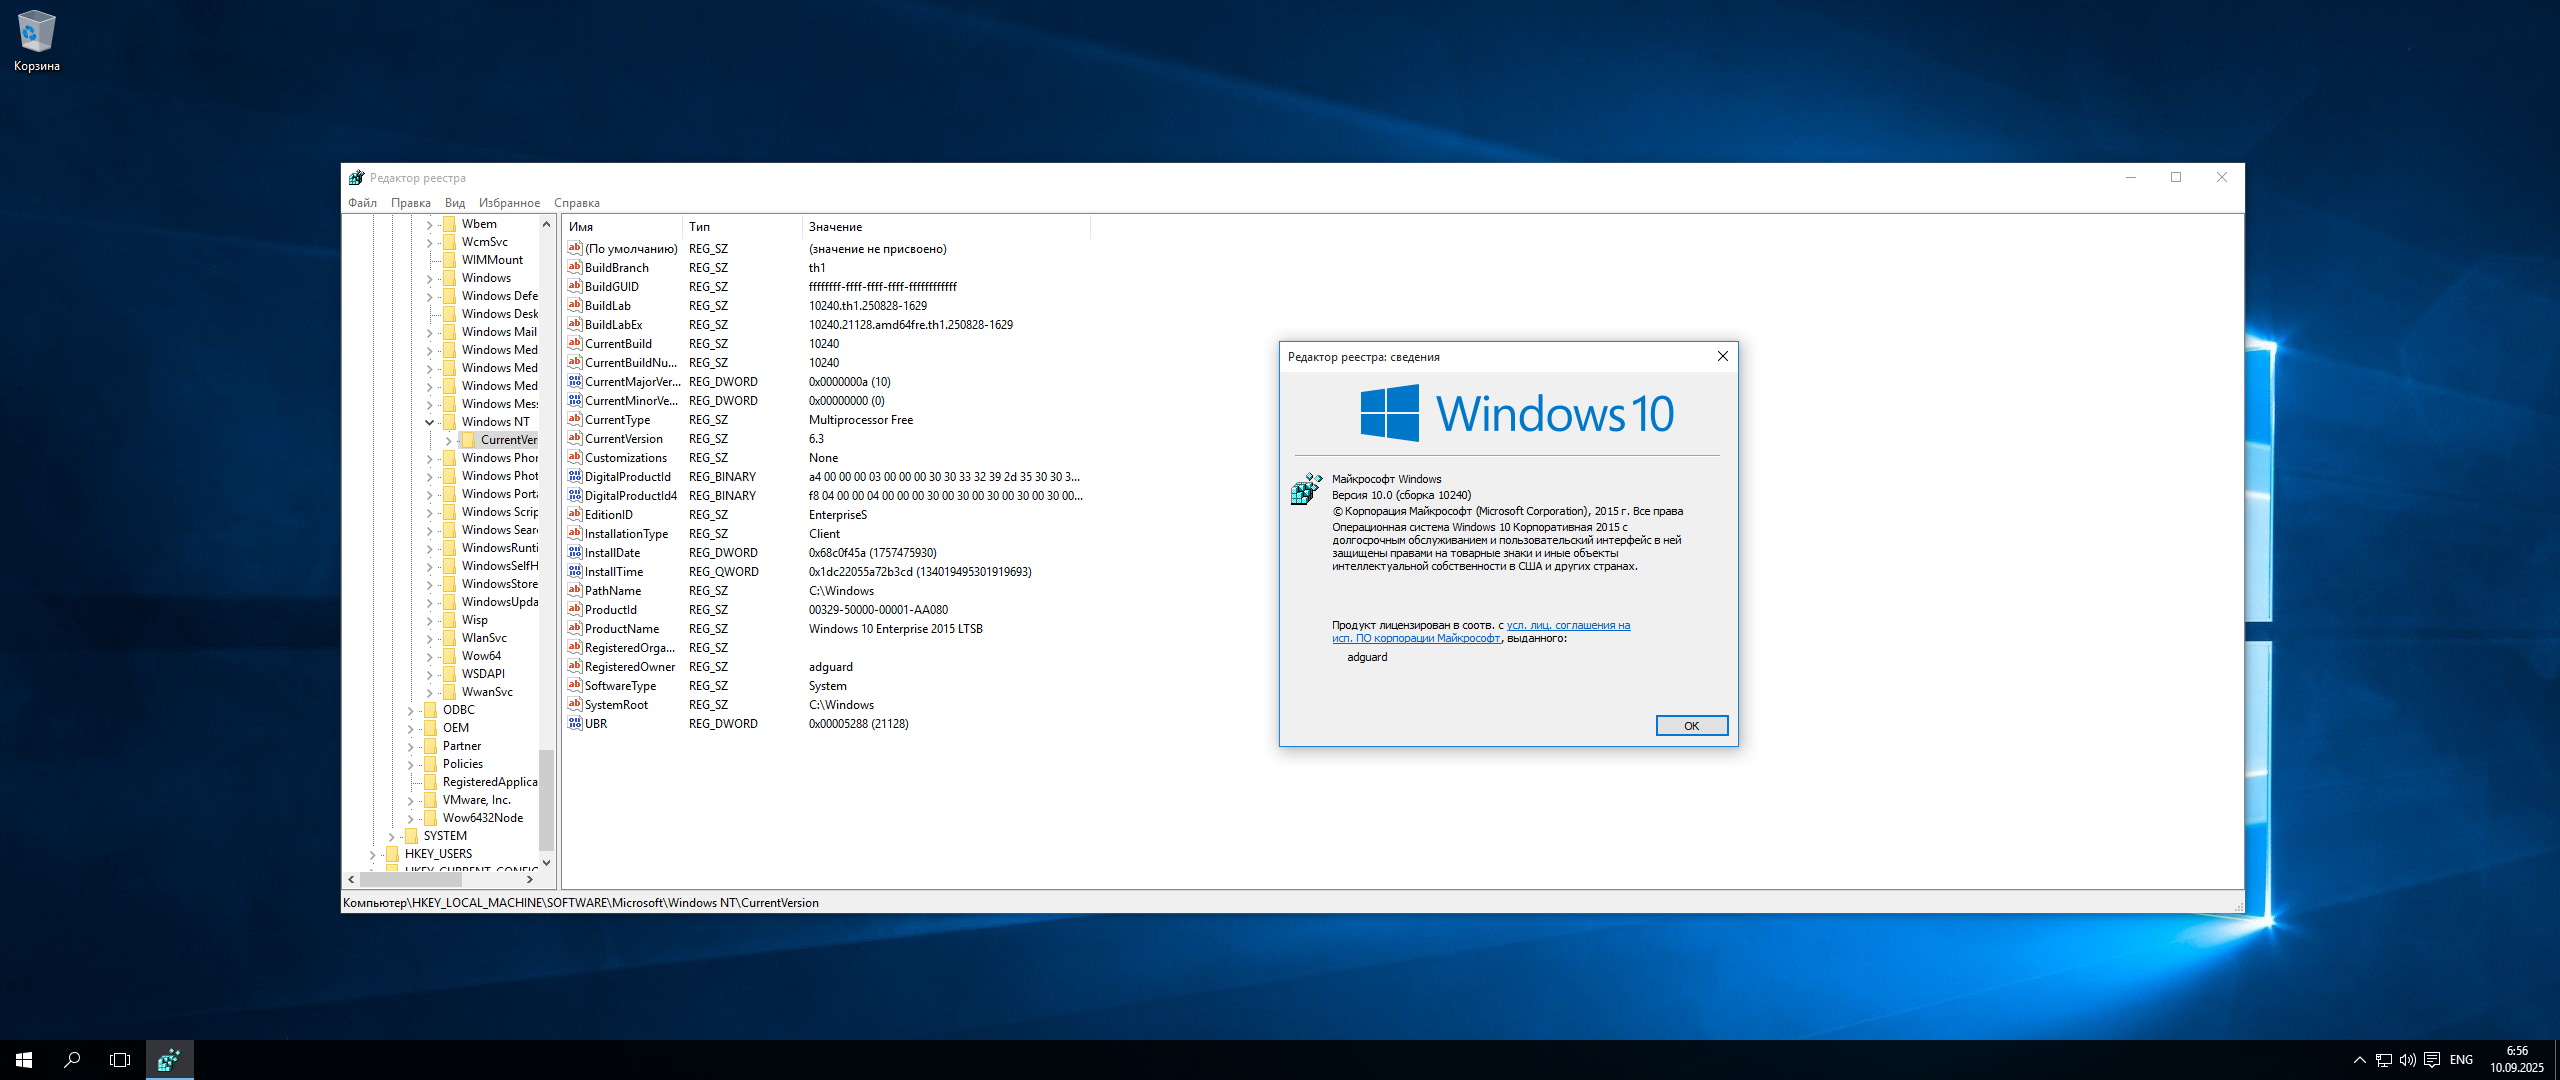This screenshot has height=1080, width=2560.
Task: Select the WindowsUpdate tree item
Action: tap(499, 602)
